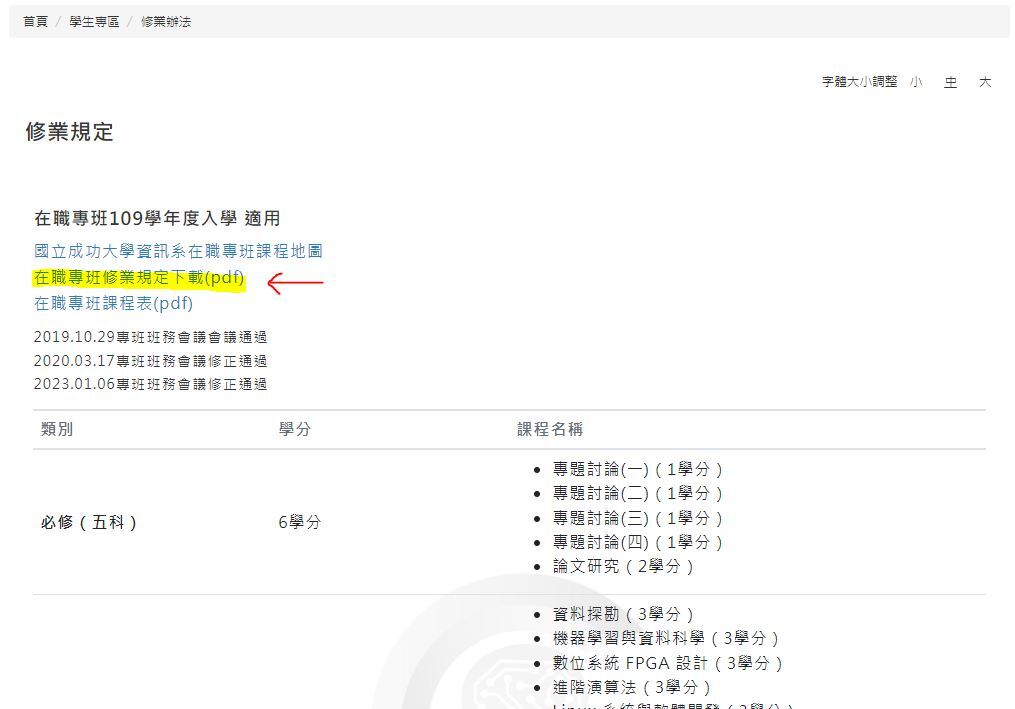Click the 修業規定 page heading
This screenshot has width=1015, height=709.
[69, 132]
